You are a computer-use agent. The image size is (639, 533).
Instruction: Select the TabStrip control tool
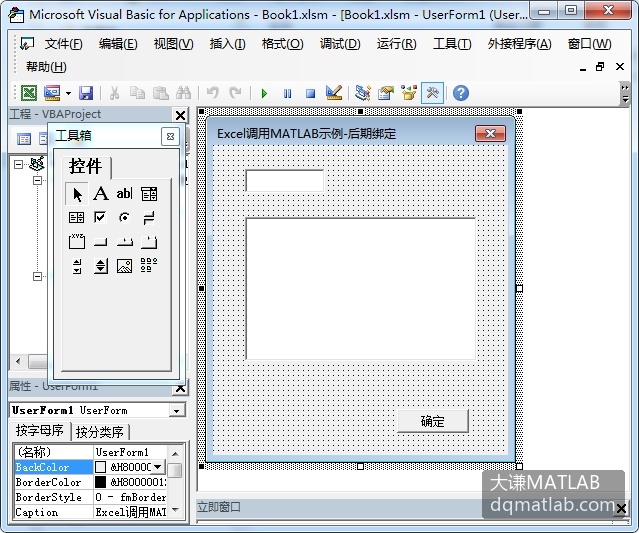coord(125,242)
